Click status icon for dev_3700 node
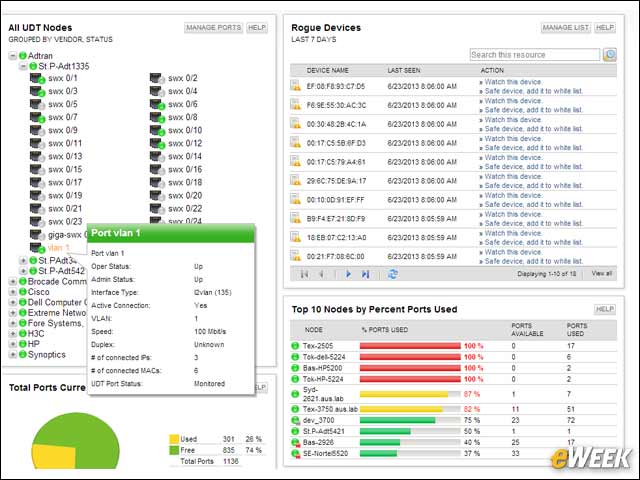The width and height of the screenshot is (640, 480). click(x=295, y=420)
